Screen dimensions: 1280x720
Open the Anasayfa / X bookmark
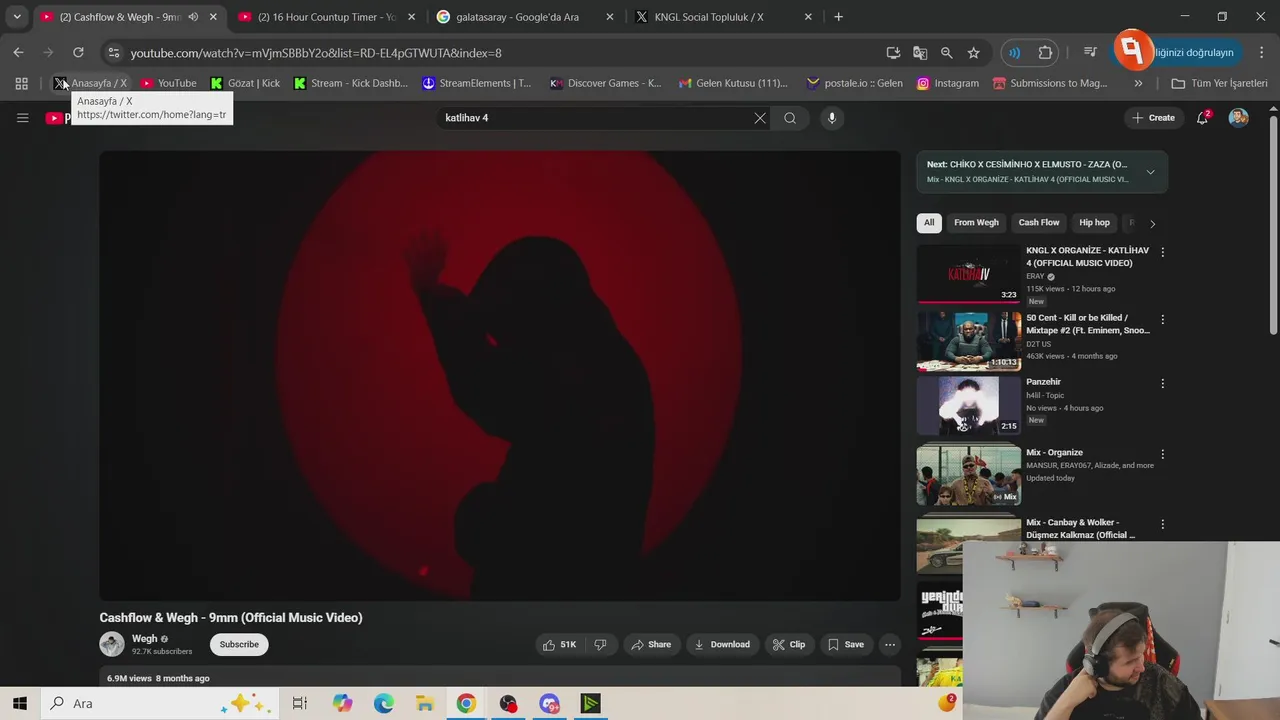(x=90, y=83)
